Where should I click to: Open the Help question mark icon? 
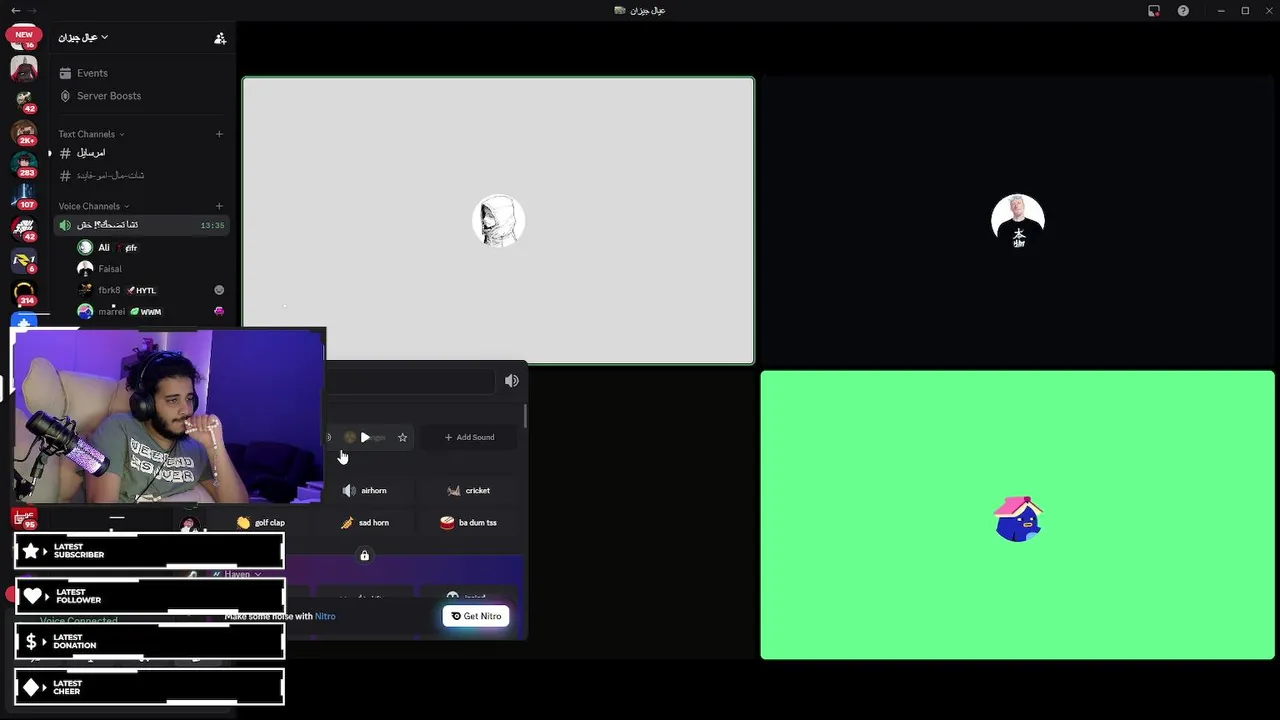tap(1184, 11)
